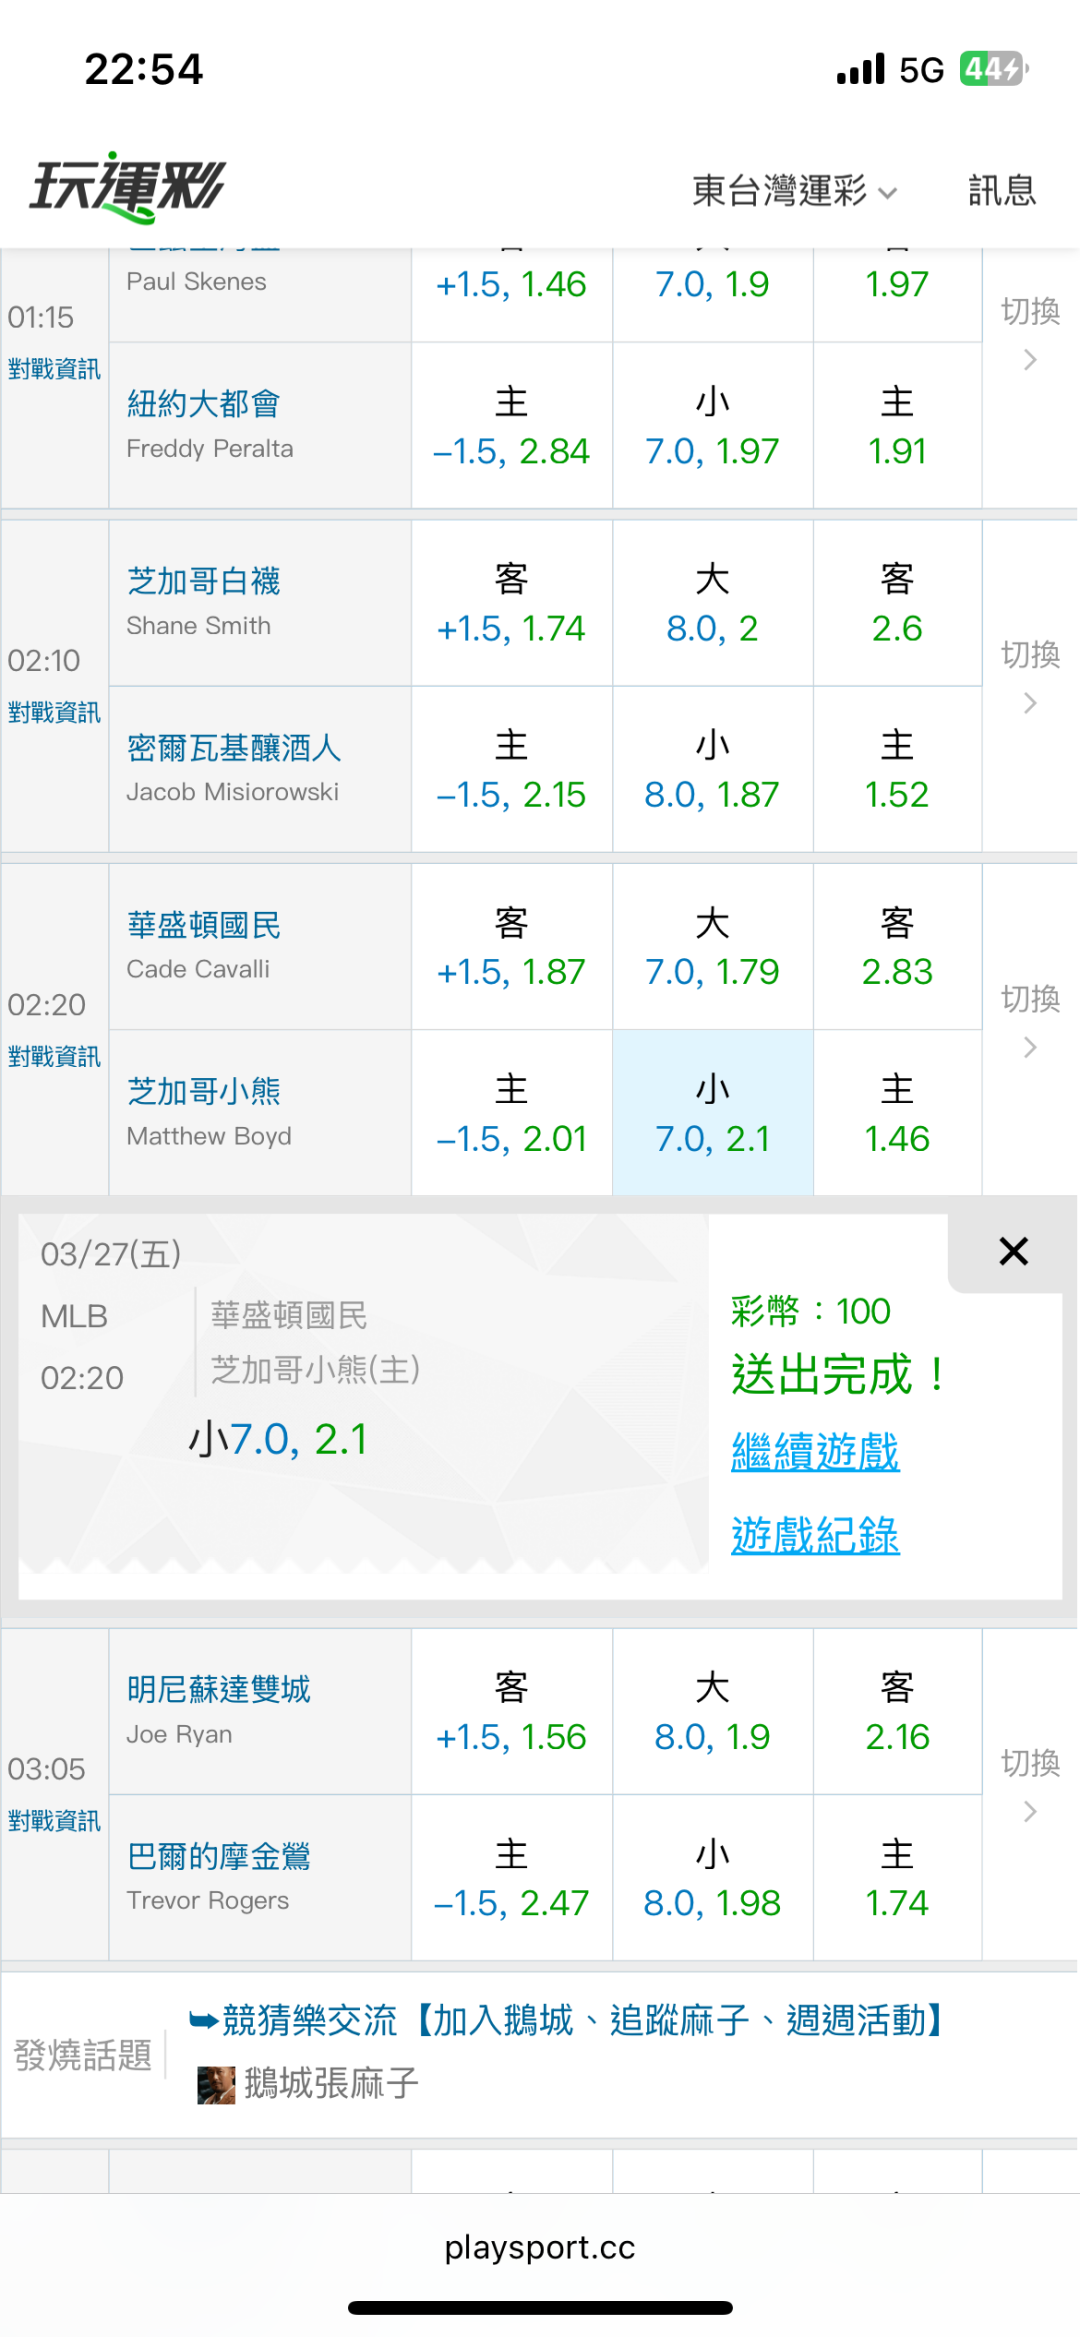Click the 繼續遊戲 link

click(815, 1452)
